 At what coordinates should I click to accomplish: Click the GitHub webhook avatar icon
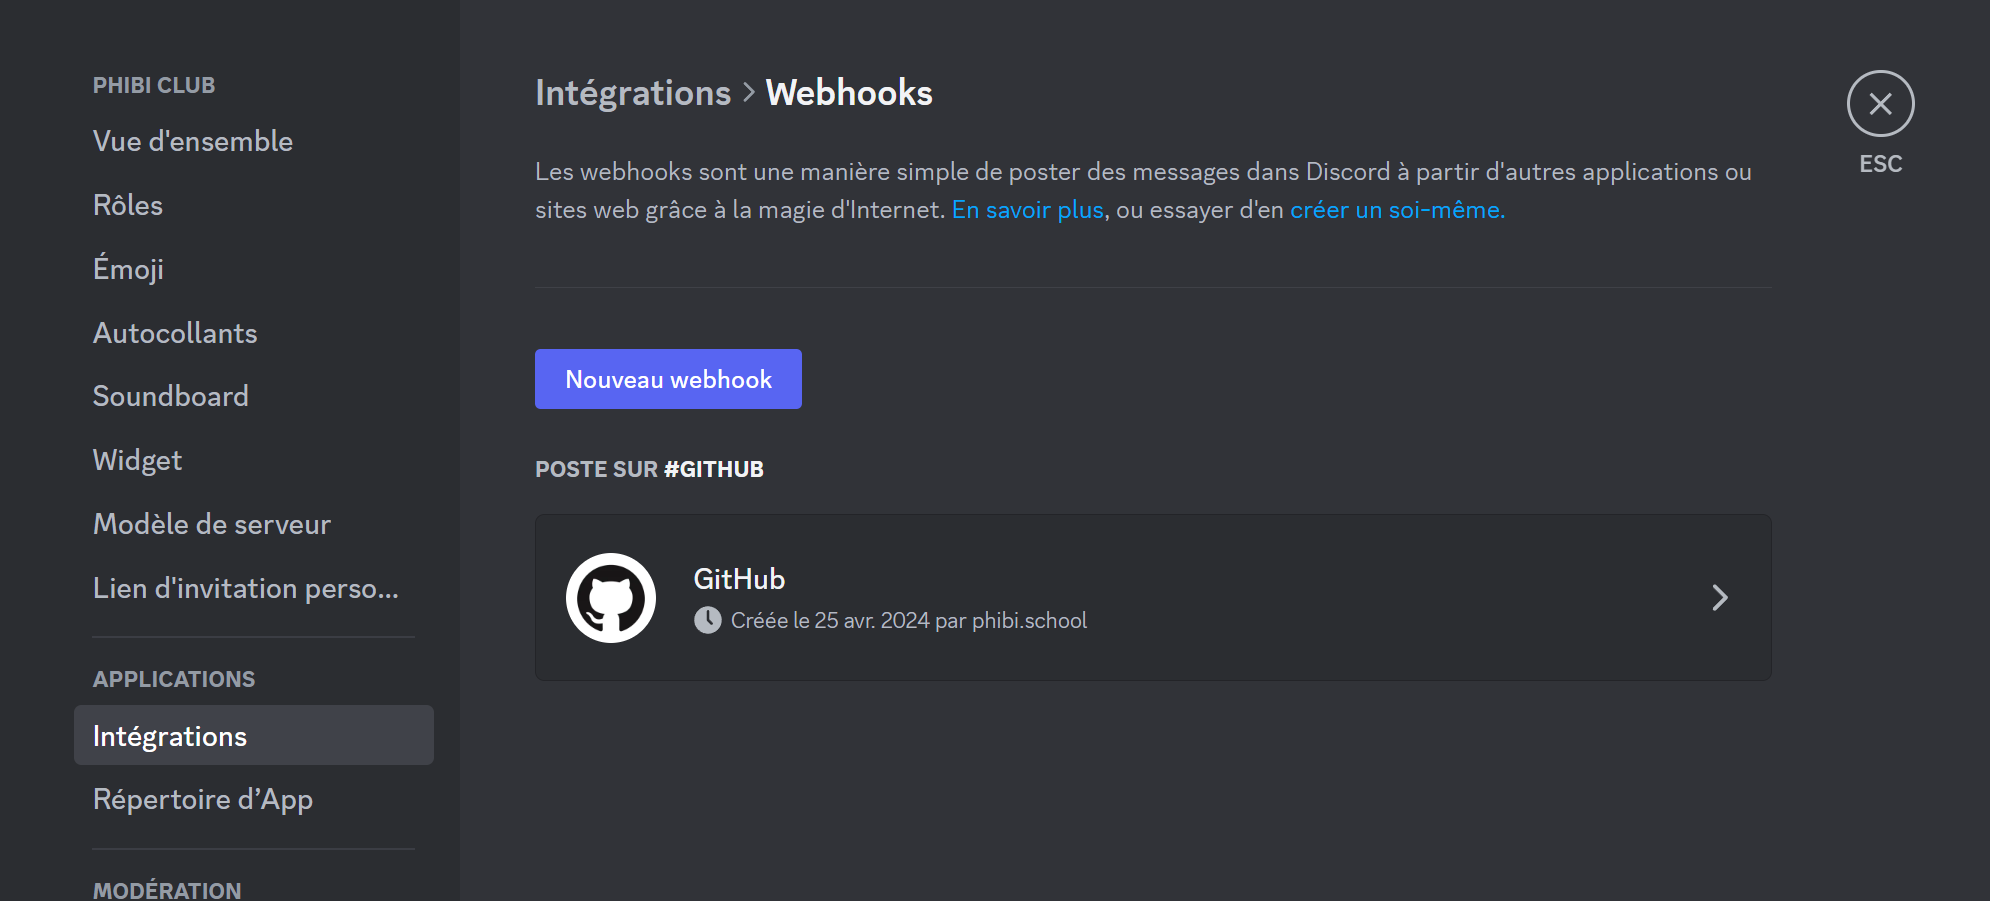(x=611, y=597)
